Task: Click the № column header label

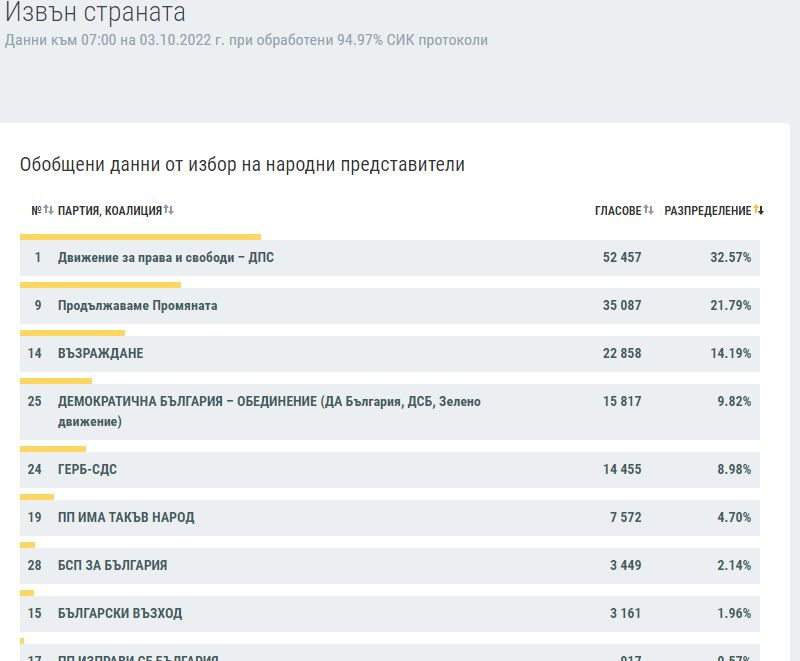Action: pyautogui.click(x=37, y=211)
